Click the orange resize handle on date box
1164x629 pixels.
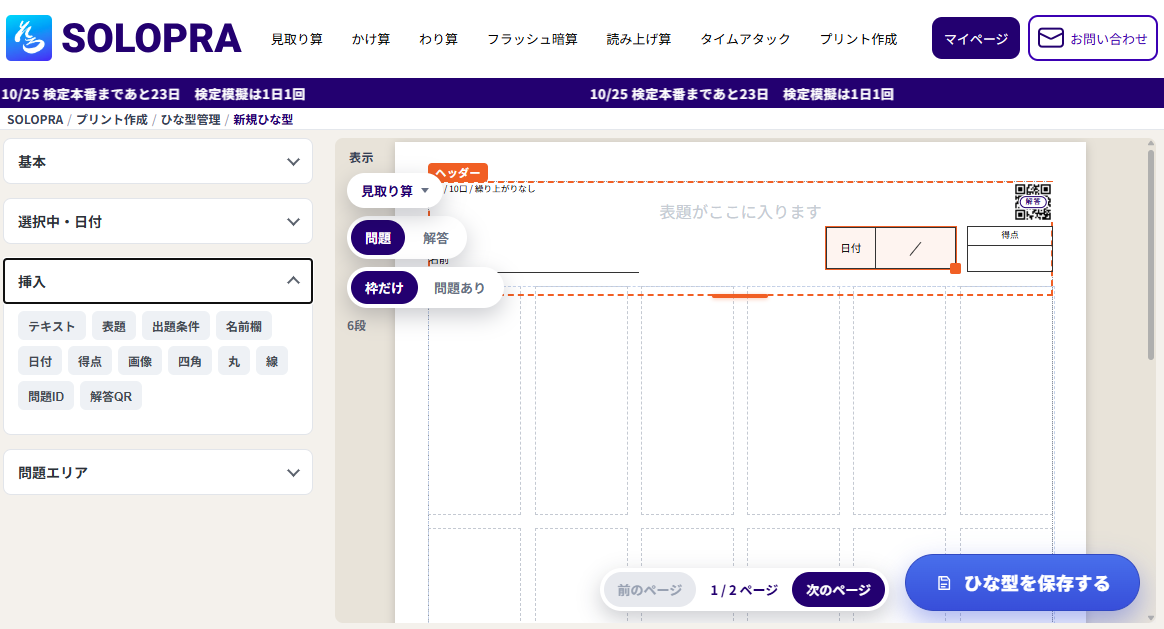point(955,269)
